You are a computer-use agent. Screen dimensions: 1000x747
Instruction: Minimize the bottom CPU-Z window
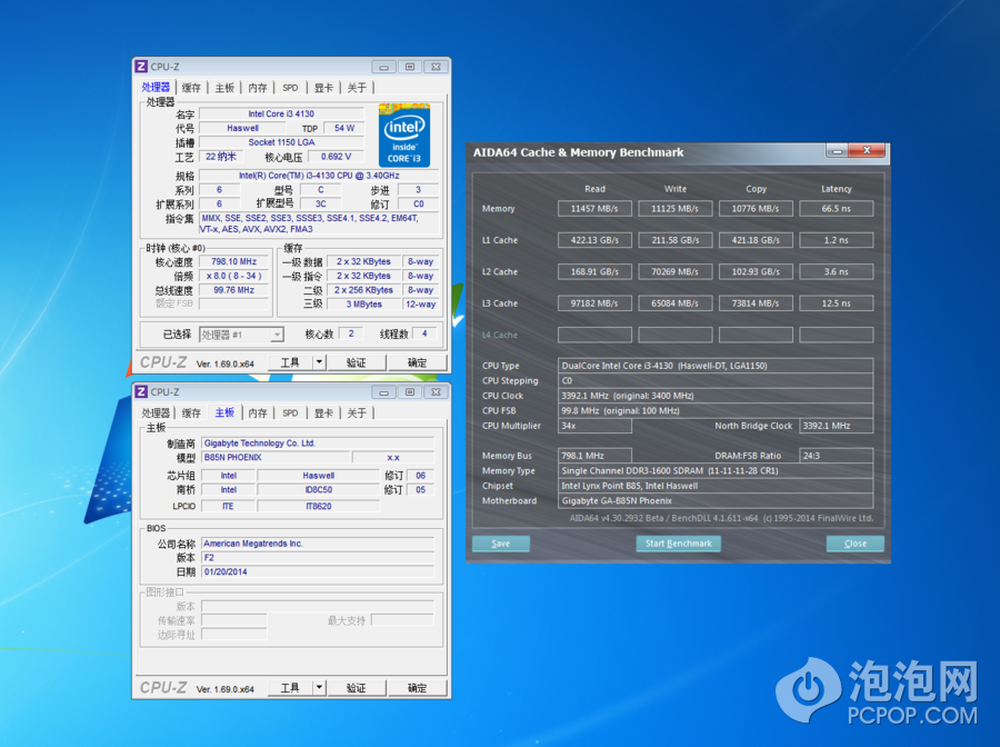383,392
